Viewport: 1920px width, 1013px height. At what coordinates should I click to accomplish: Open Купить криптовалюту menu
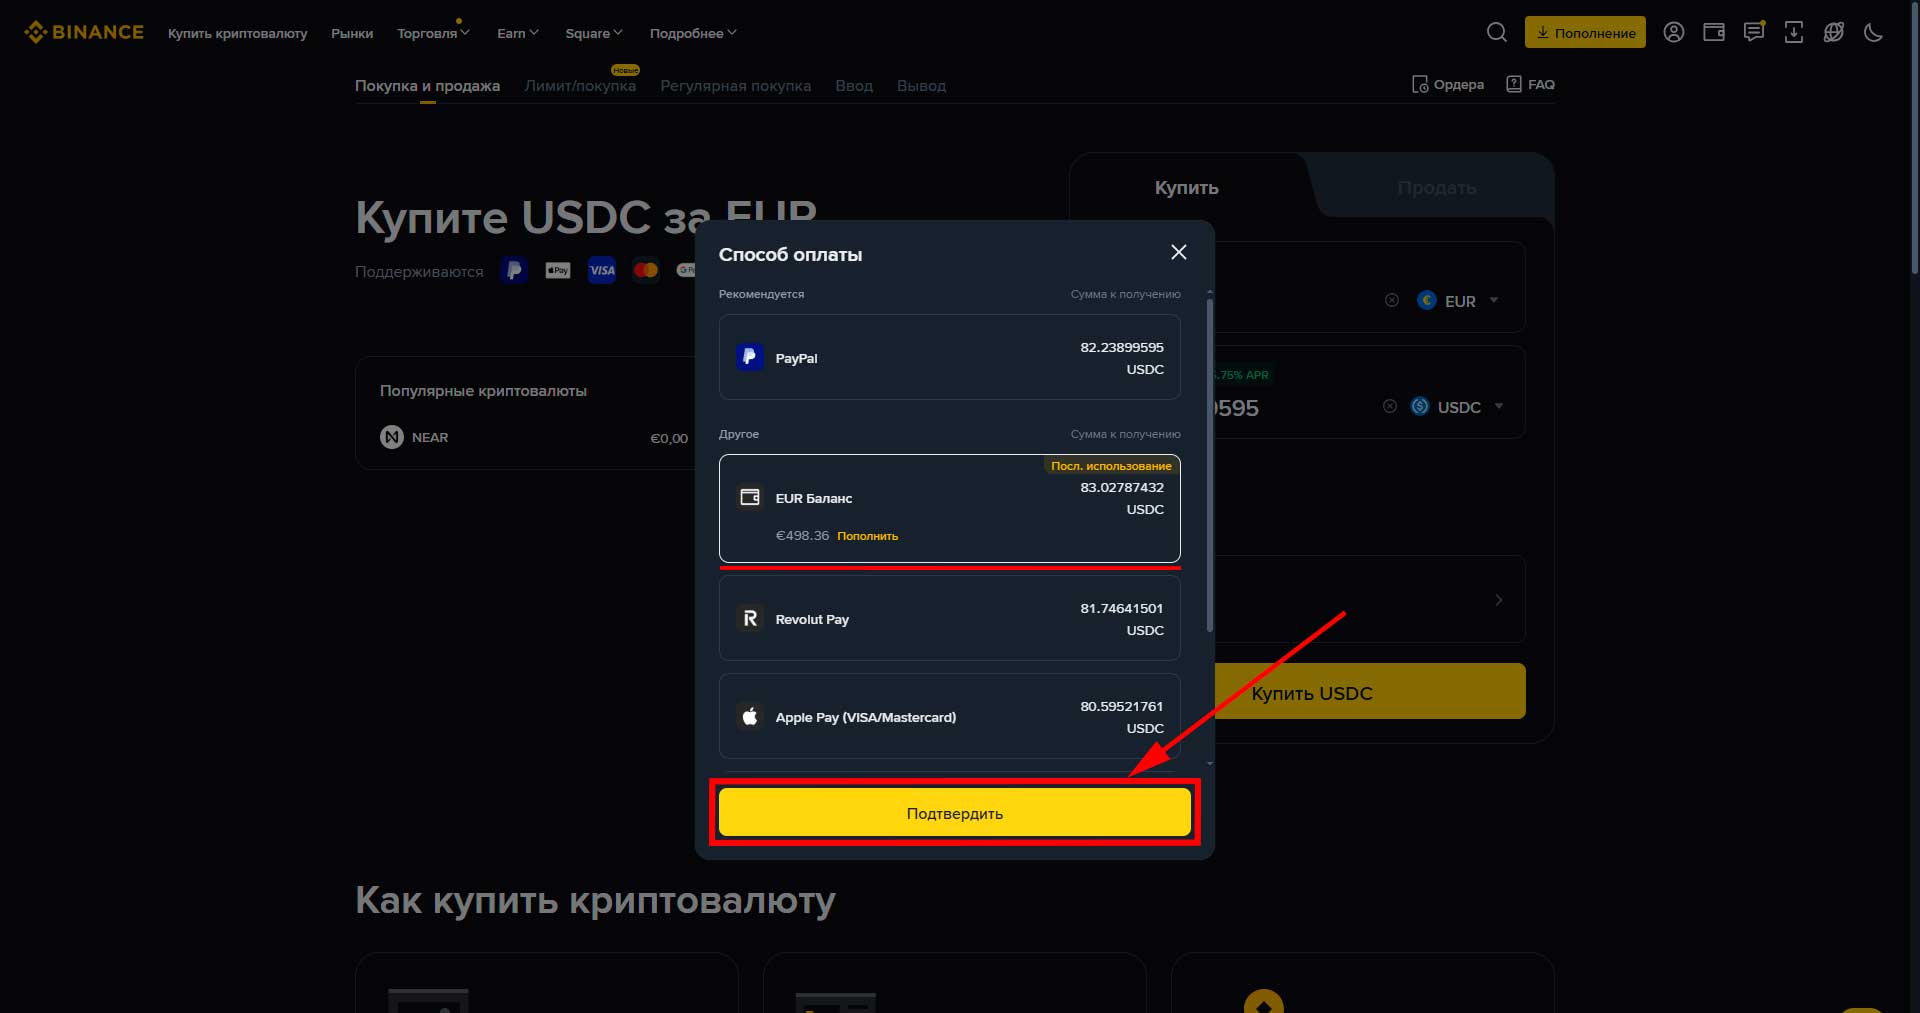[237, 33]
